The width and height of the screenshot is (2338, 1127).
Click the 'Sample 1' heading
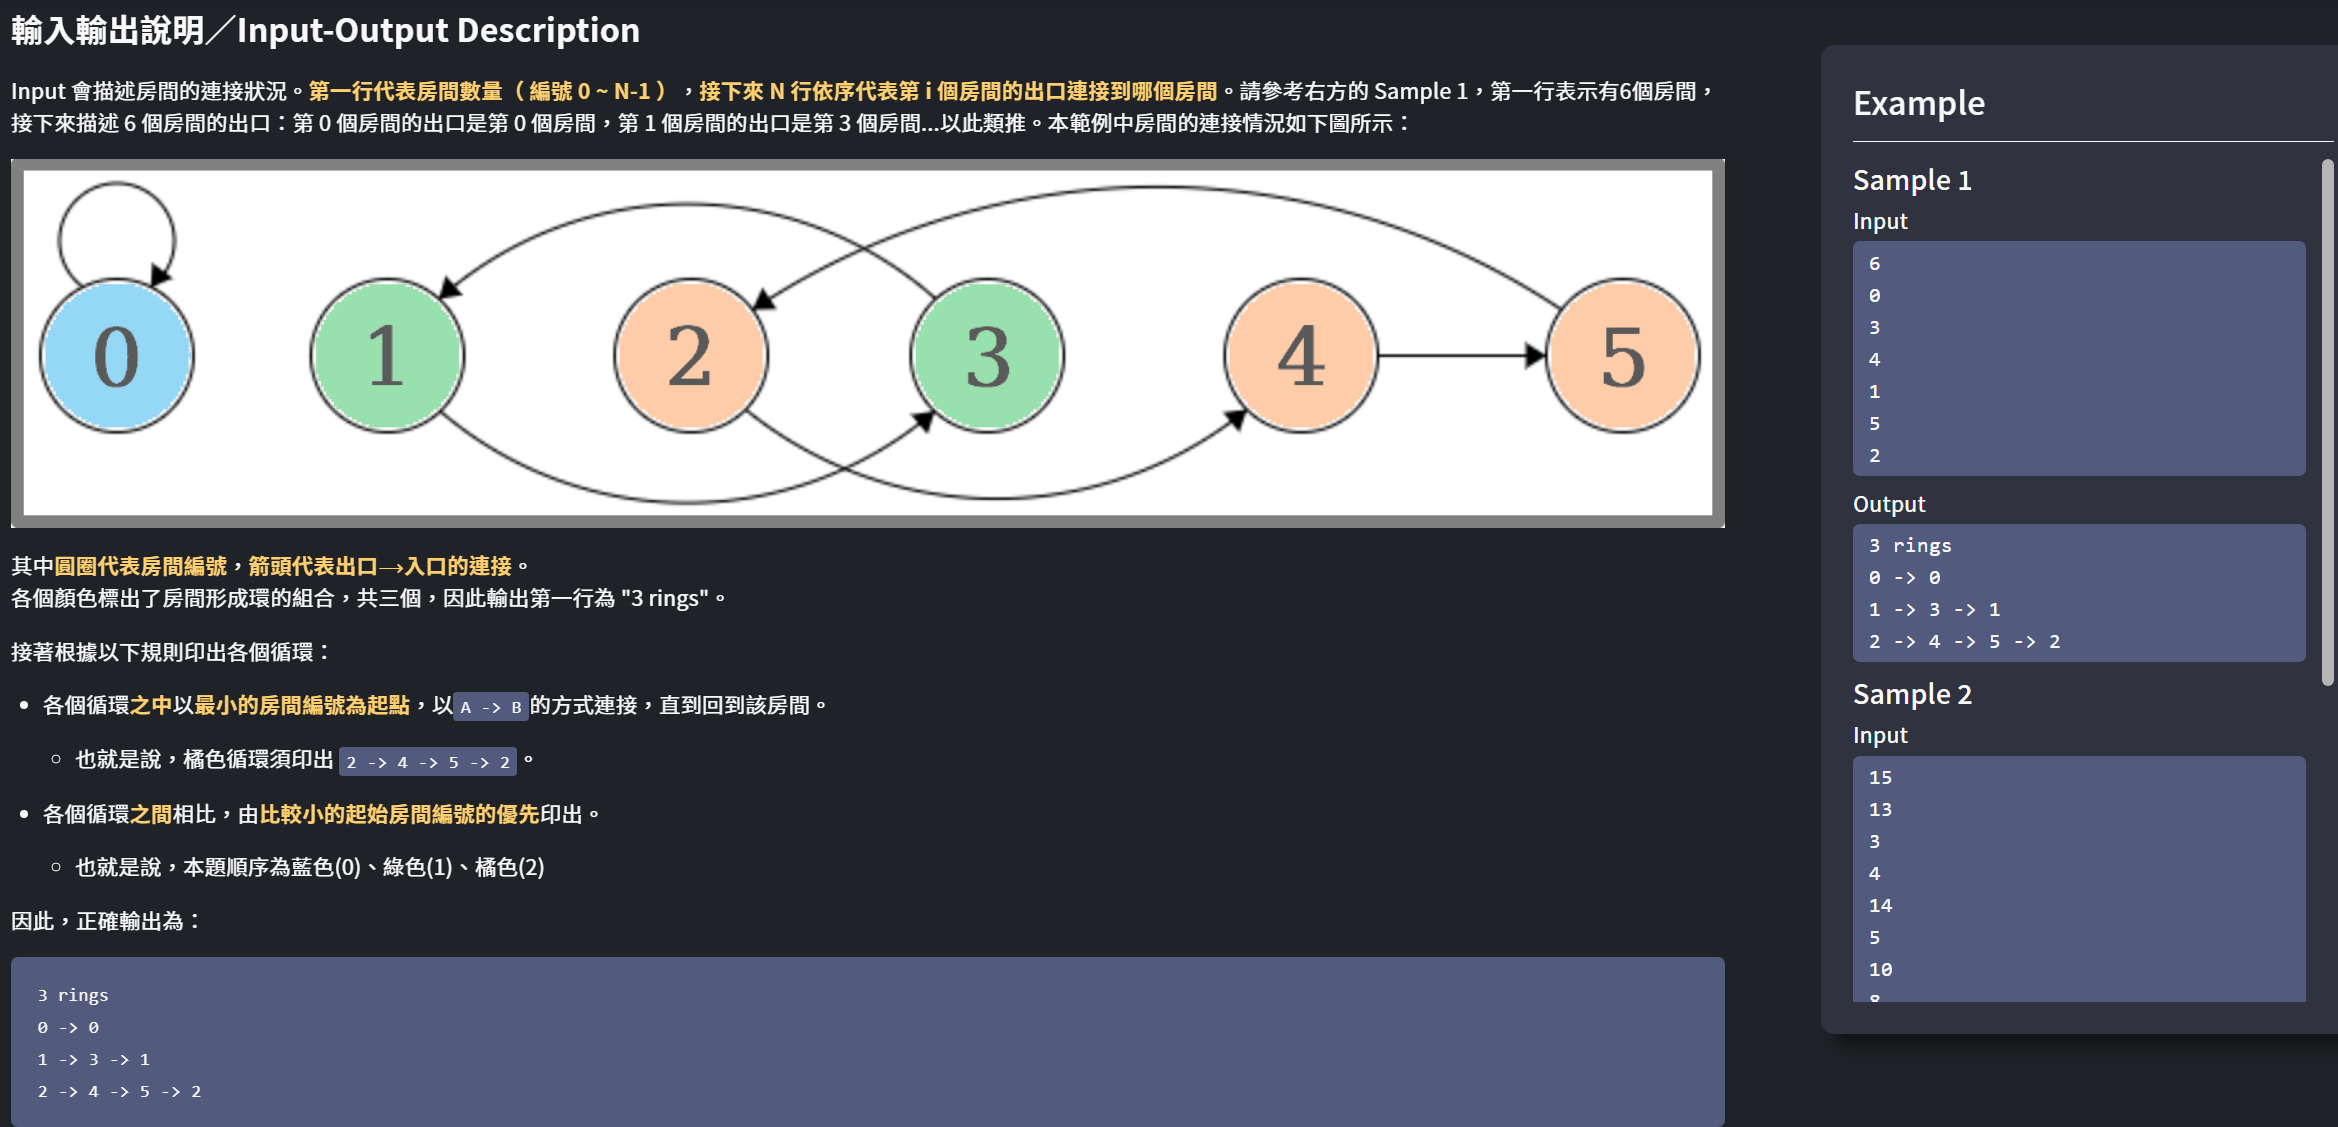pyautogui.click(x=1912, y=180)
